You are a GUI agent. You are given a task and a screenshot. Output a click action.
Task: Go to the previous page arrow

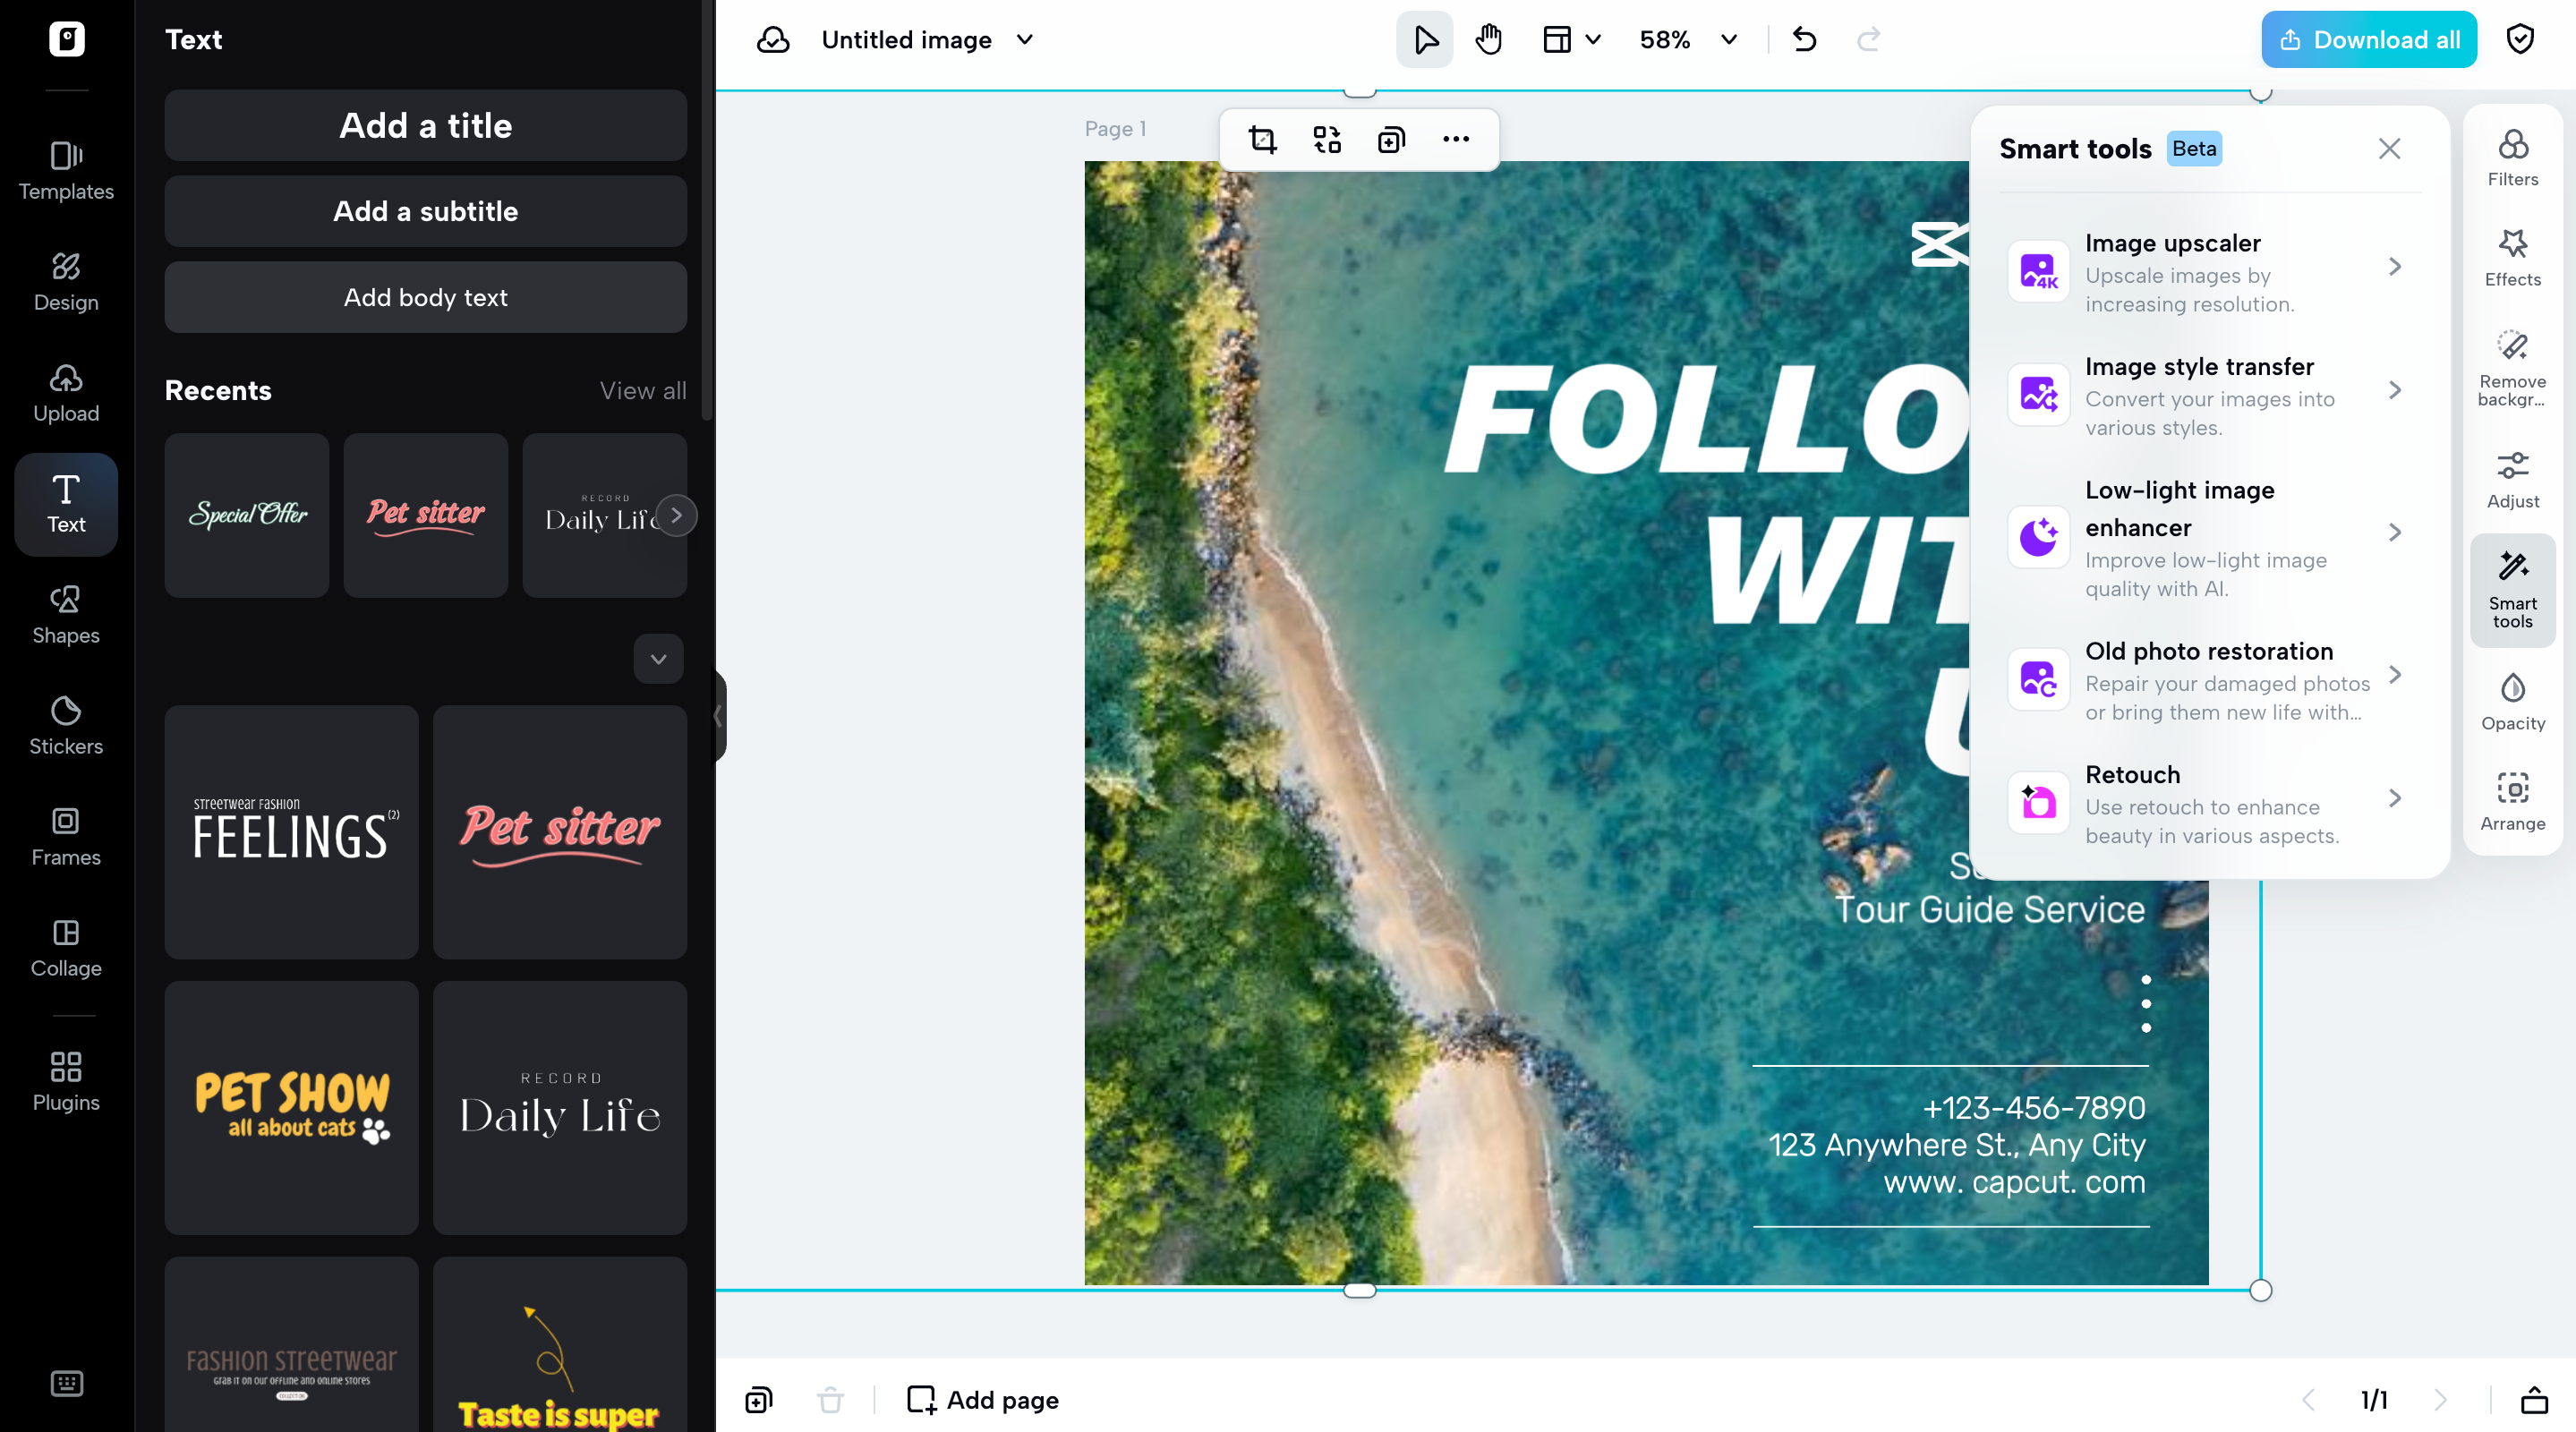tap(2308, 1400)
